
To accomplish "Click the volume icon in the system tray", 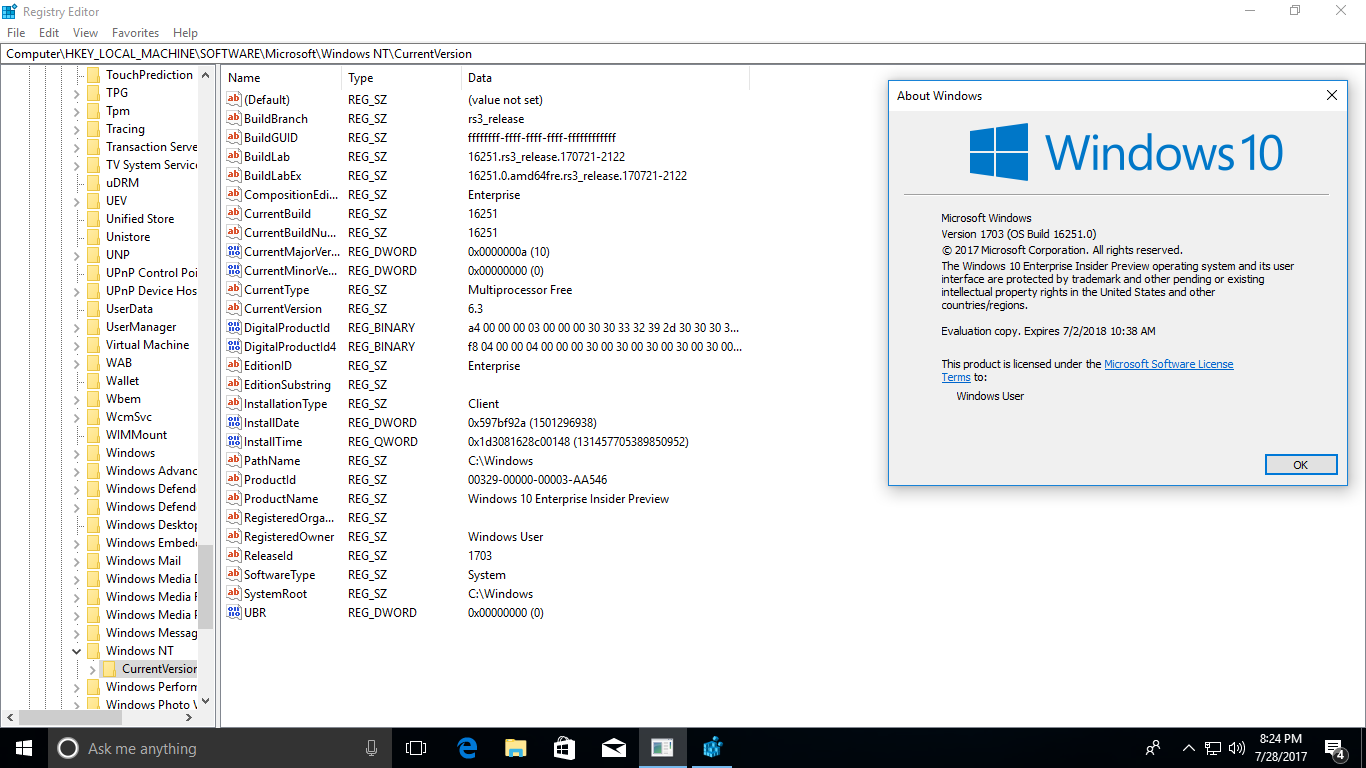I will [x=1237, y=748].
